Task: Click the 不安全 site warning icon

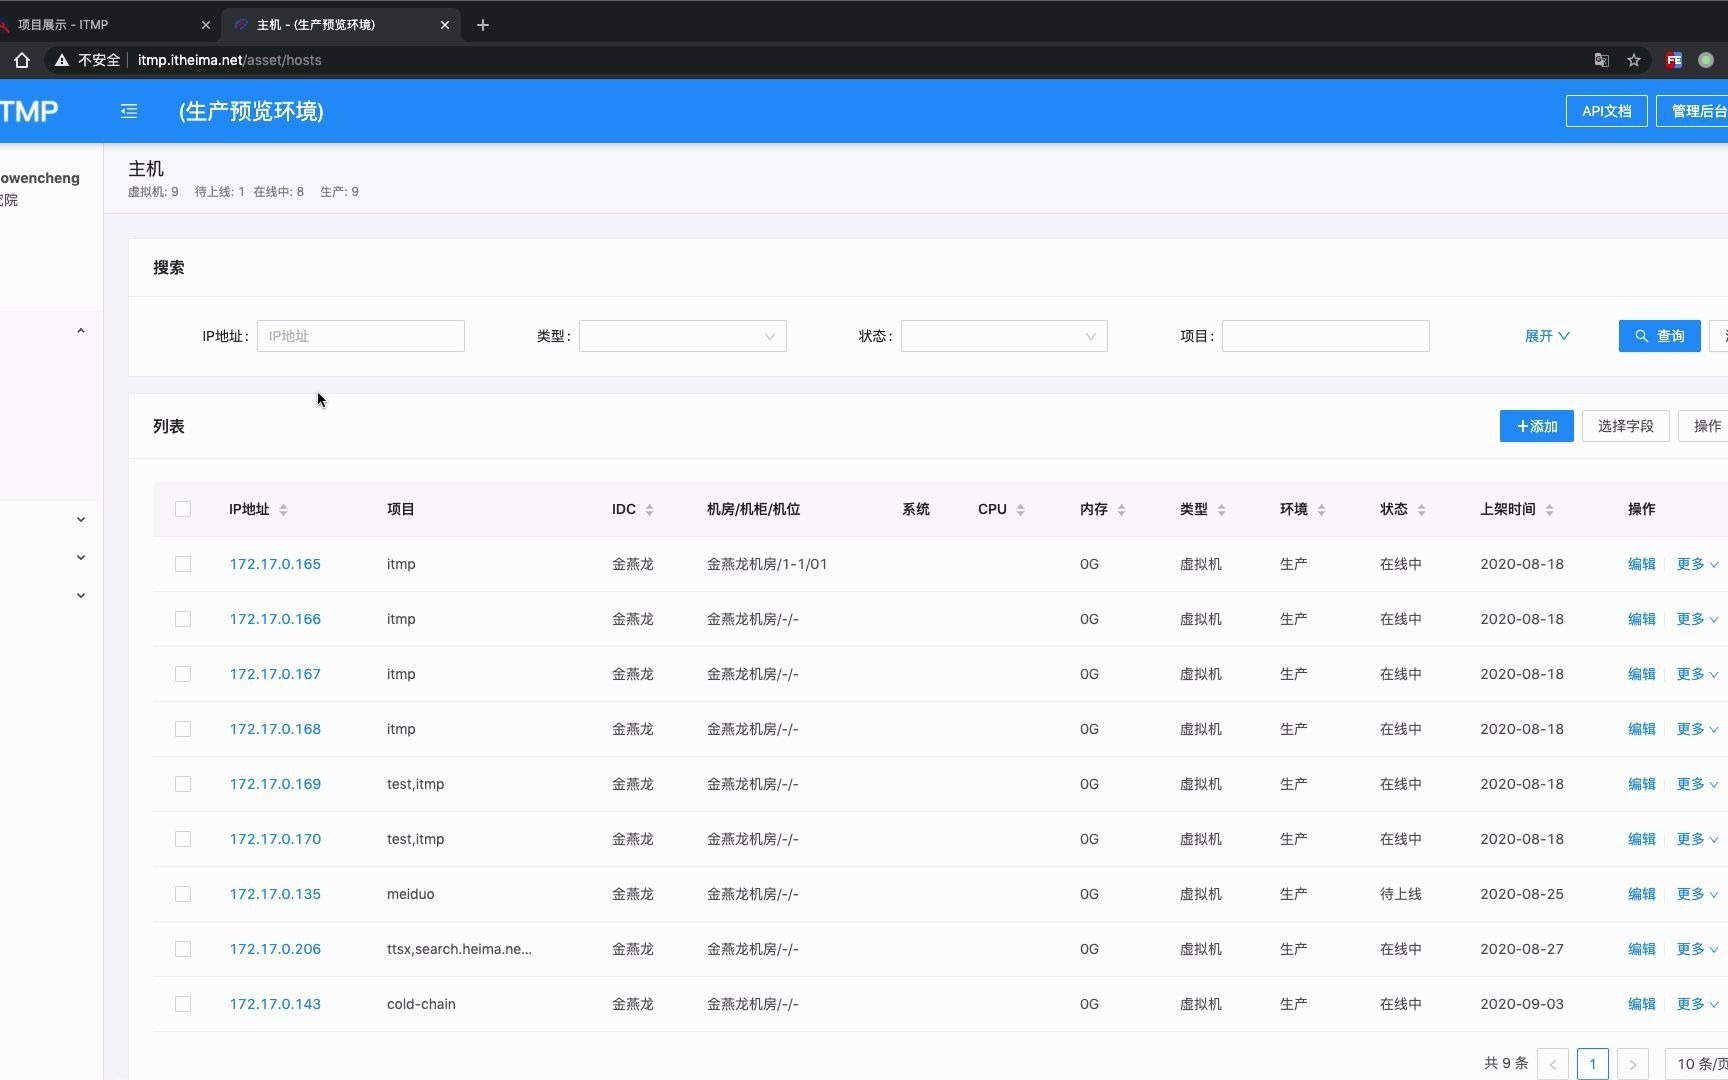Action: point(62,60)
